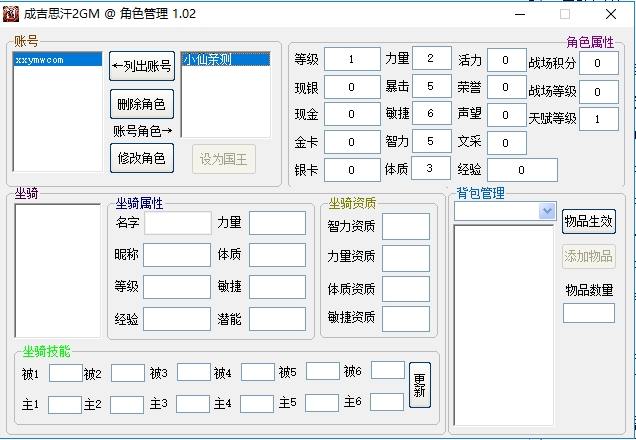Click the 主2 active skill field
This screenshot has height=440, width=636.
(127, 405)
